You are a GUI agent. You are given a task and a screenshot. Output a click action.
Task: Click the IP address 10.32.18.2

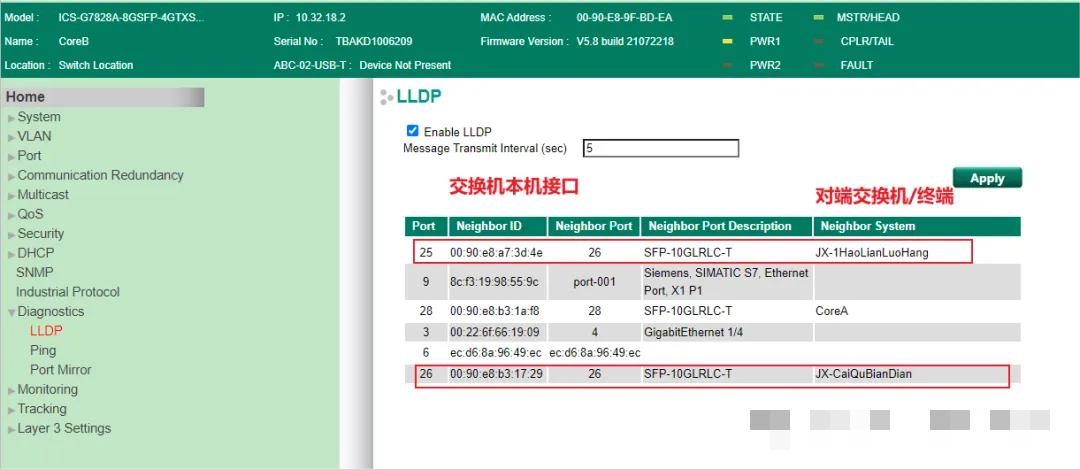[320, 18]
